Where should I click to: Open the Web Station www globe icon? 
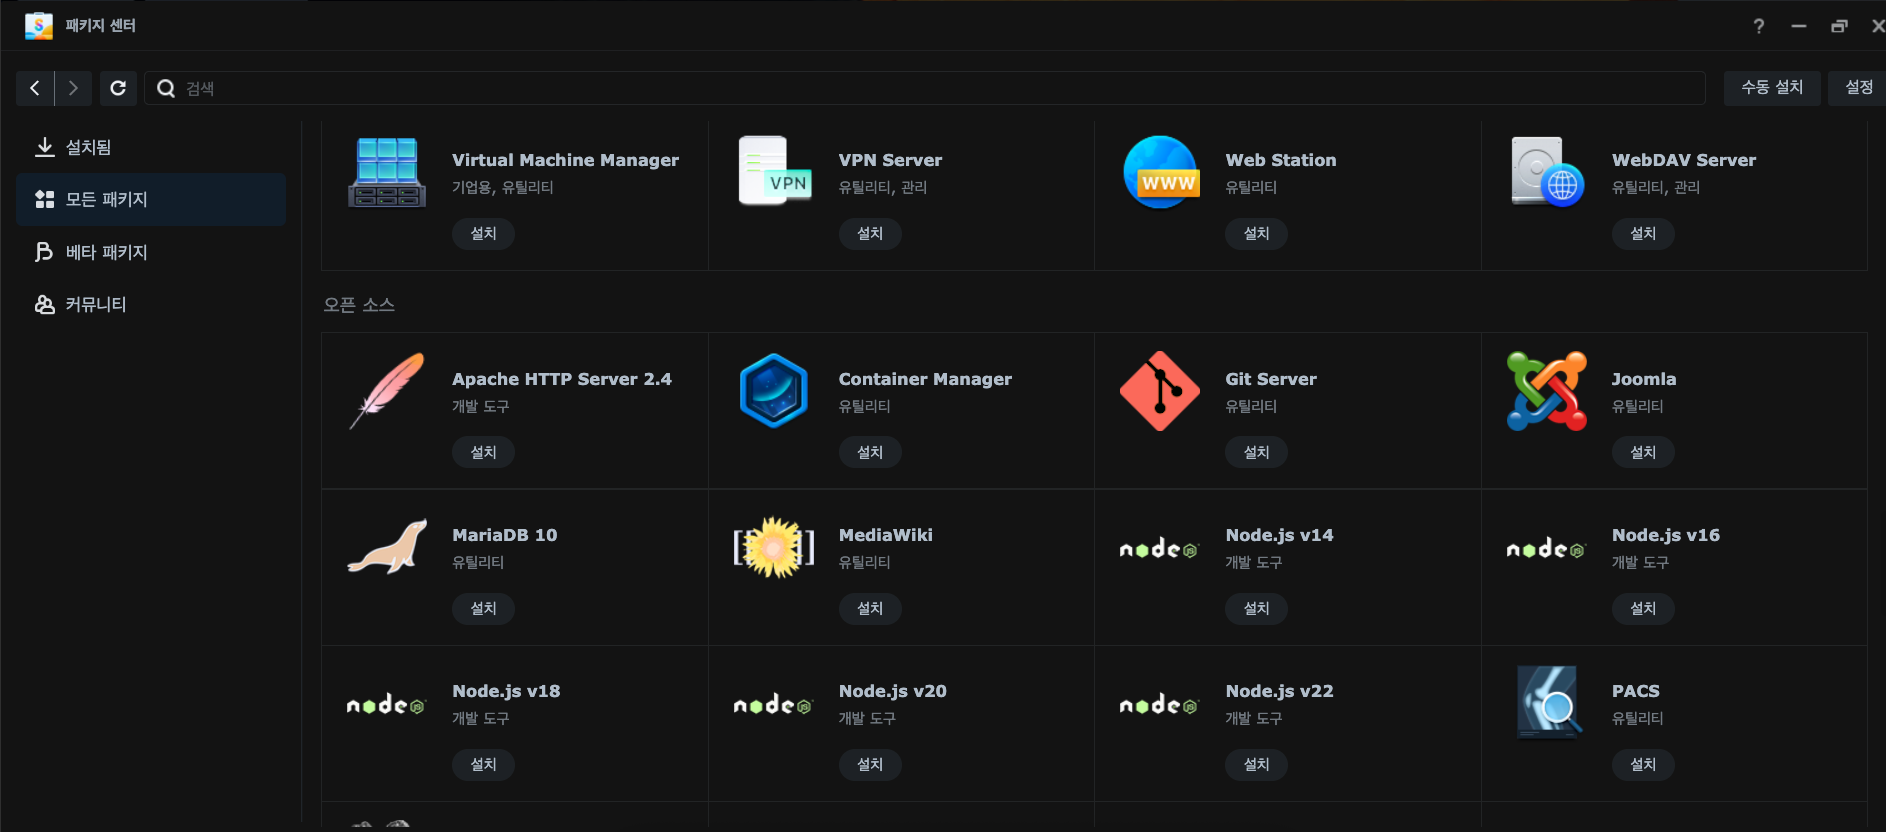[1160, 172]
